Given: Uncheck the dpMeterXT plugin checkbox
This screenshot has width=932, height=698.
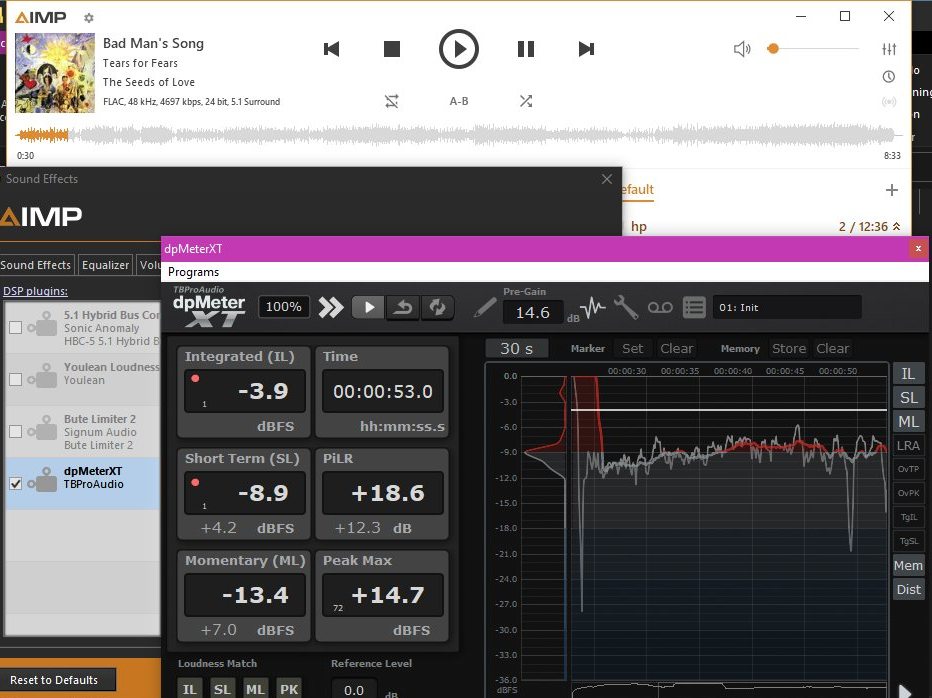Looking at the screenshot, I should click(x=15, y=483).
